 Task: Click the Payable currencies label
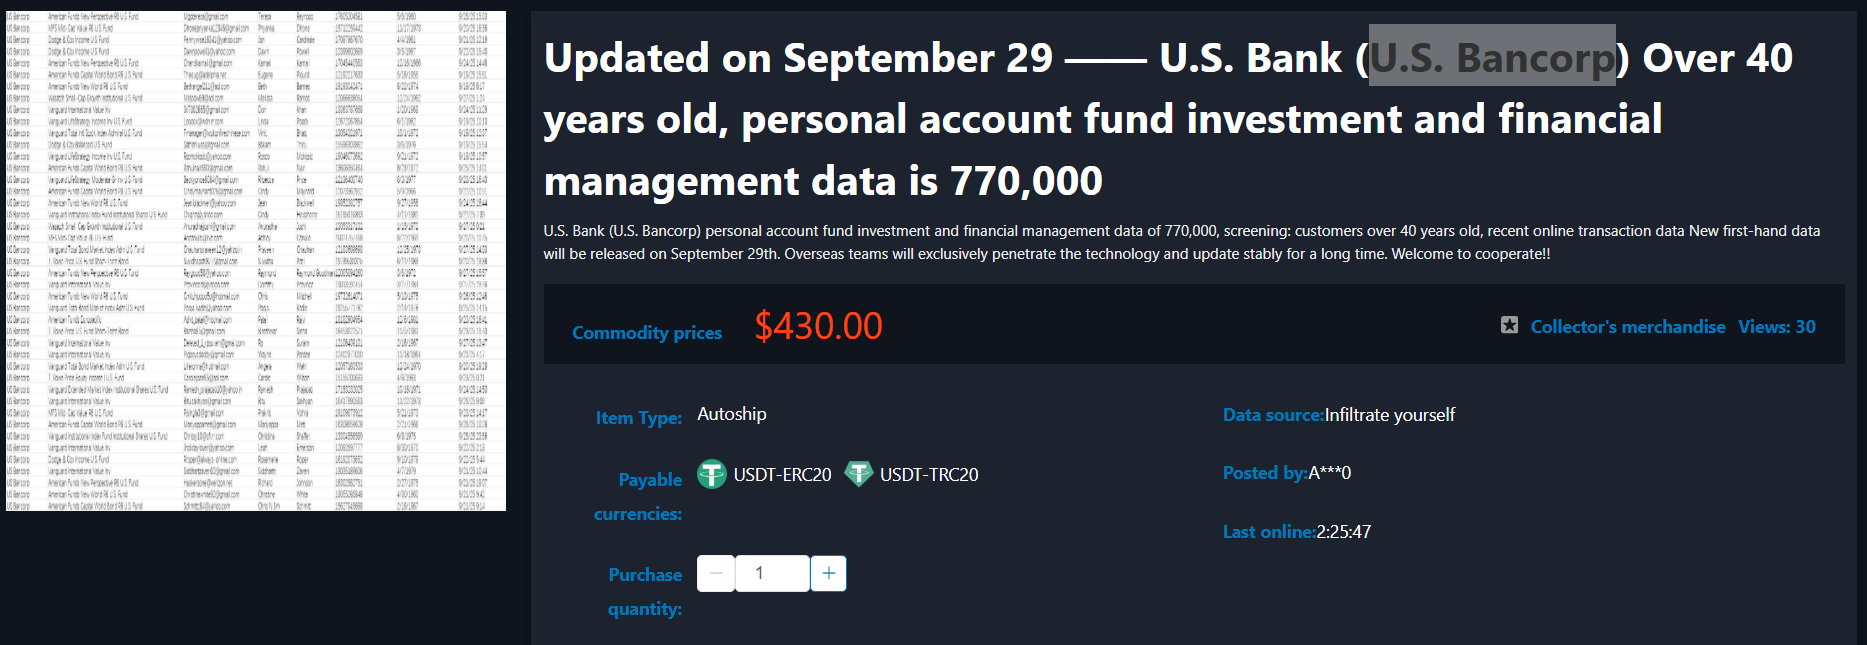pos(640,496)
